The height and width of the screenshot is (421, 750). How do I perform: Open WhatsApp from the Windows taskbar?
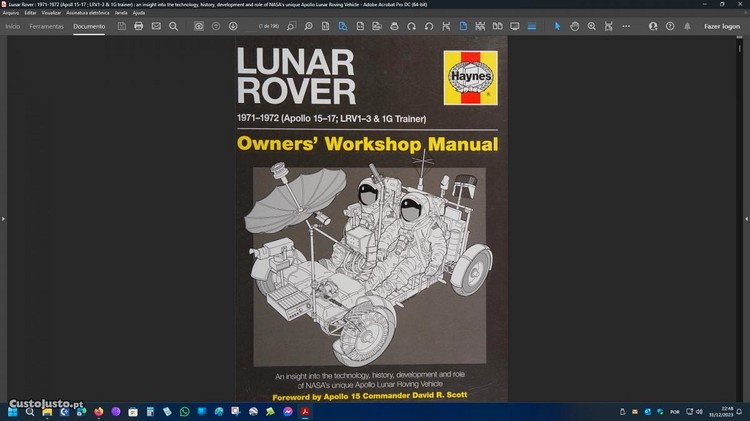tap(184, 411)
